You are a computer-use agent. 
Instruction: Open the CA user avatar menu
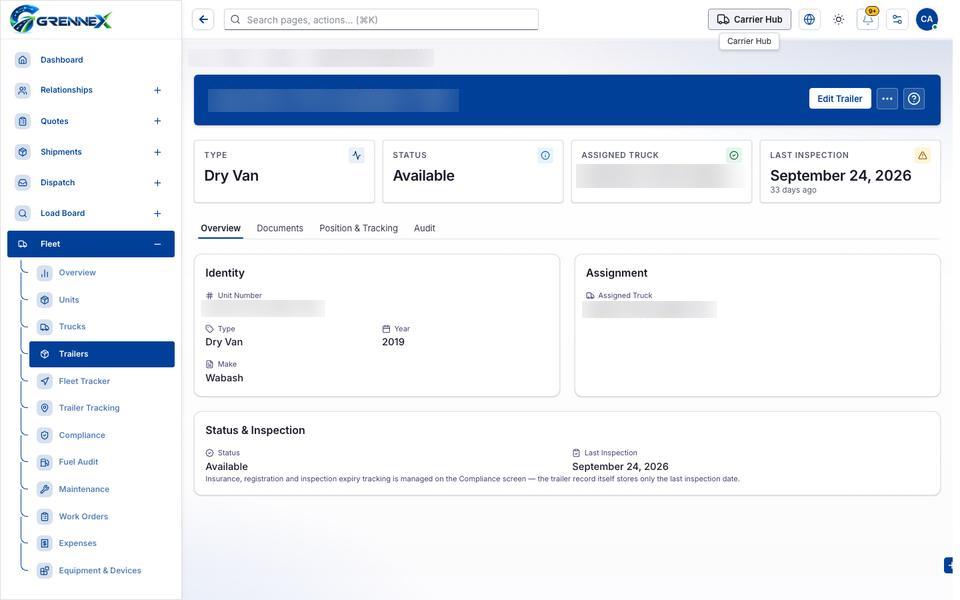pos(927,20)
